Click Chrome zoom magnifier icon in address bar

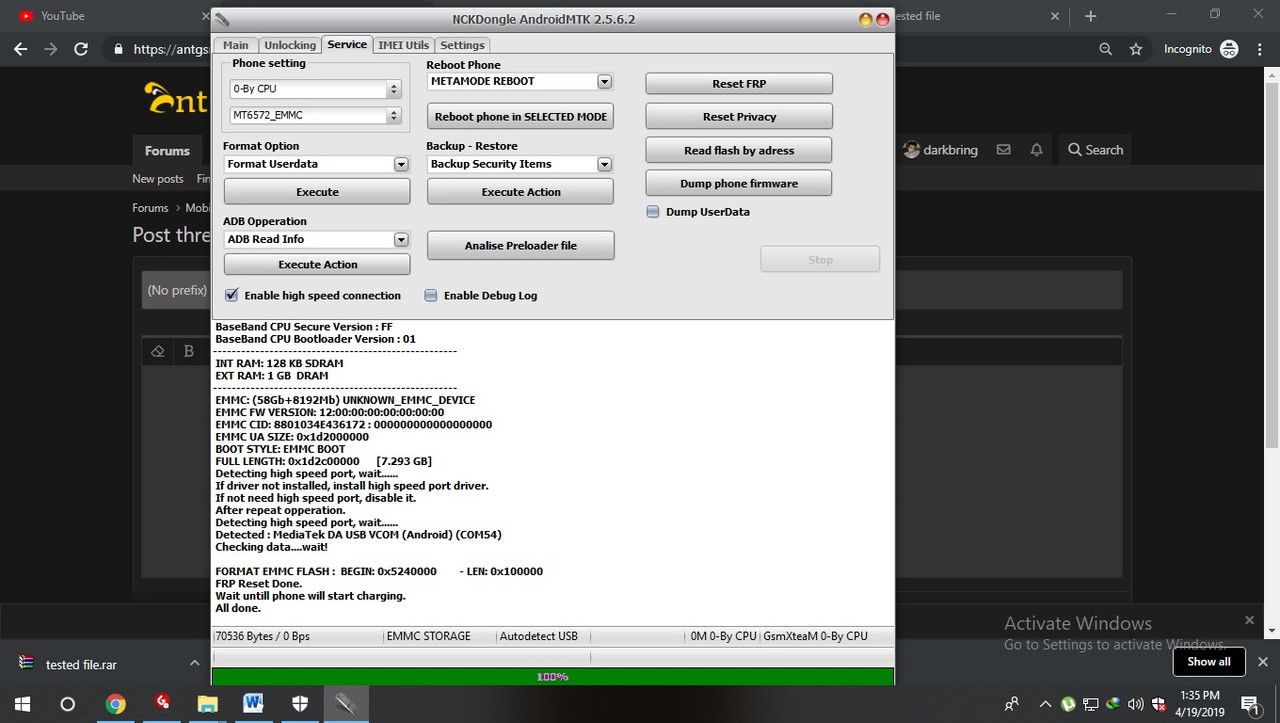(x=1105, y=48)
